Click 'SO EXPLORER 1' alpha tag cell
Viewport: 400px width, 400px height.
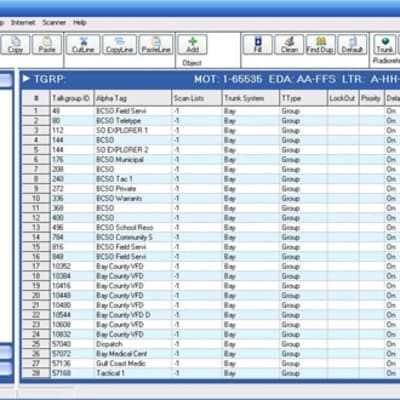pyautogui.click(x=133, y=130)
